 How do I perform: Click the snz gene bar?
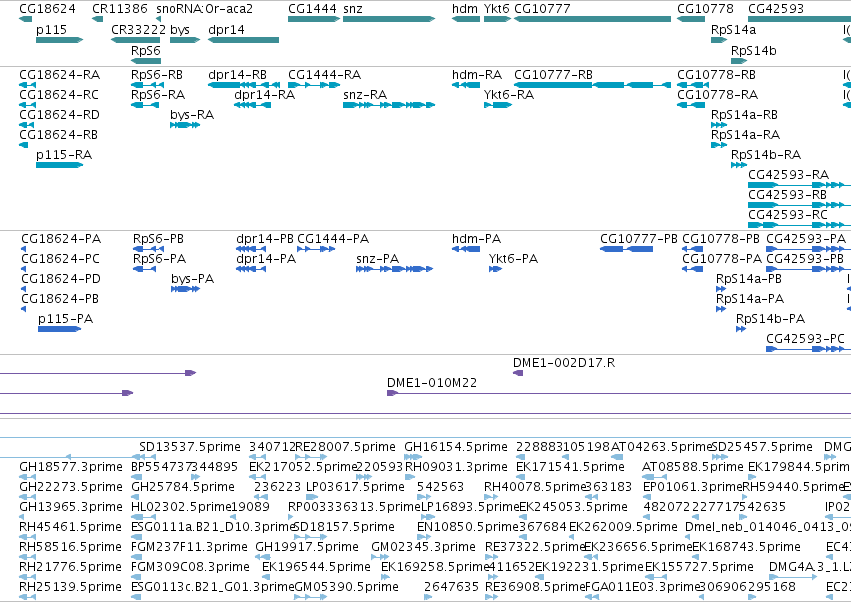click(x=389, y=19)
